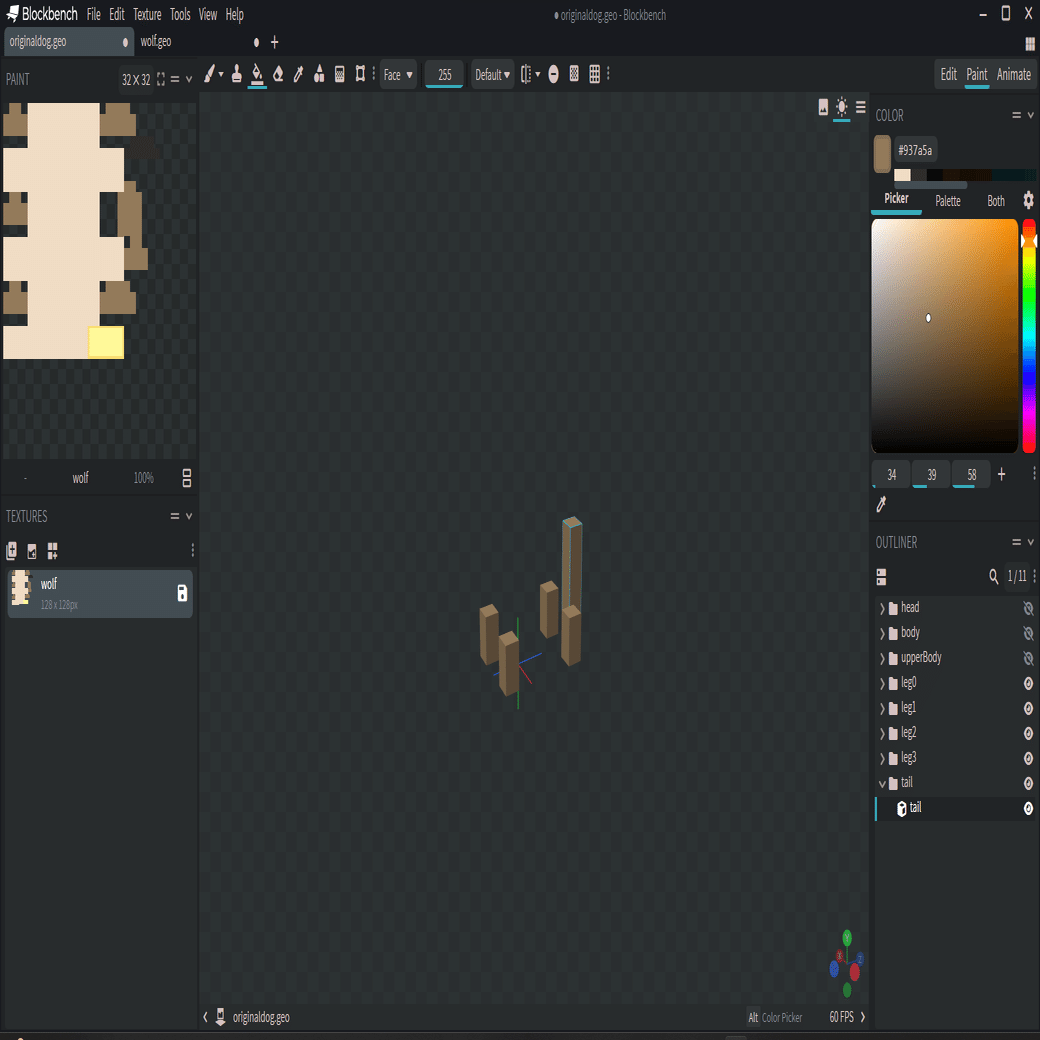Switch to Edit mode
The width and height of the screenshot is (1040, 1040).
pos(948,74)
